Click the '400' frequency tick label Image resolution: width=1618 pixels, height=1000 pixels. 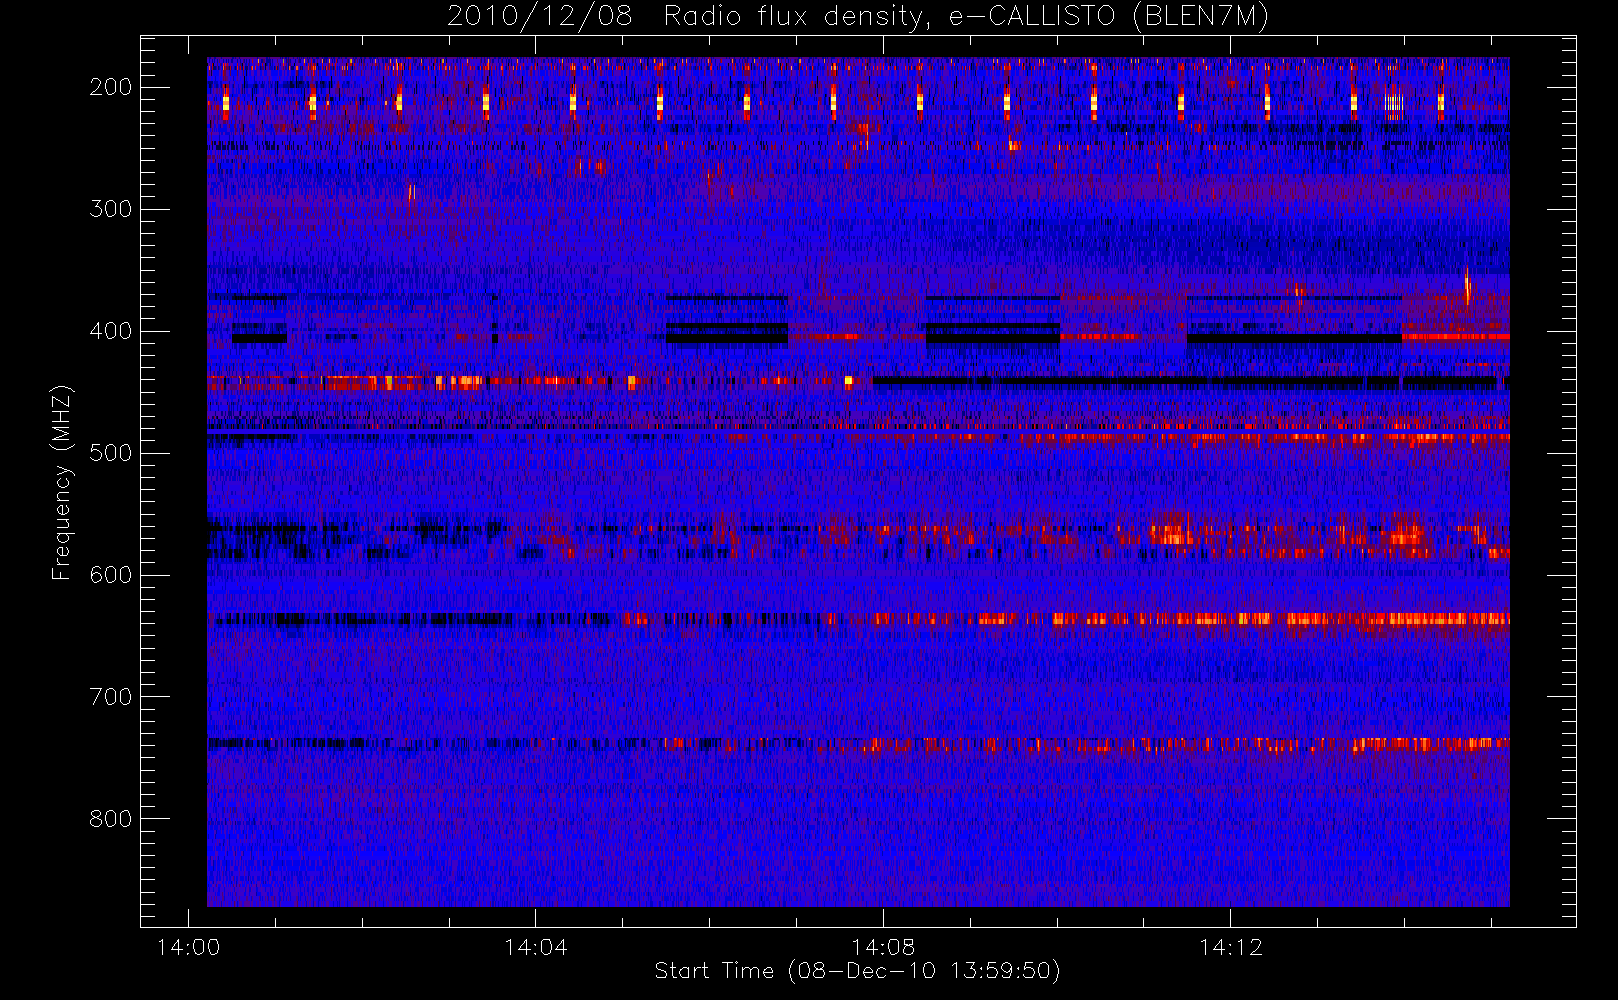click(110, 331)
